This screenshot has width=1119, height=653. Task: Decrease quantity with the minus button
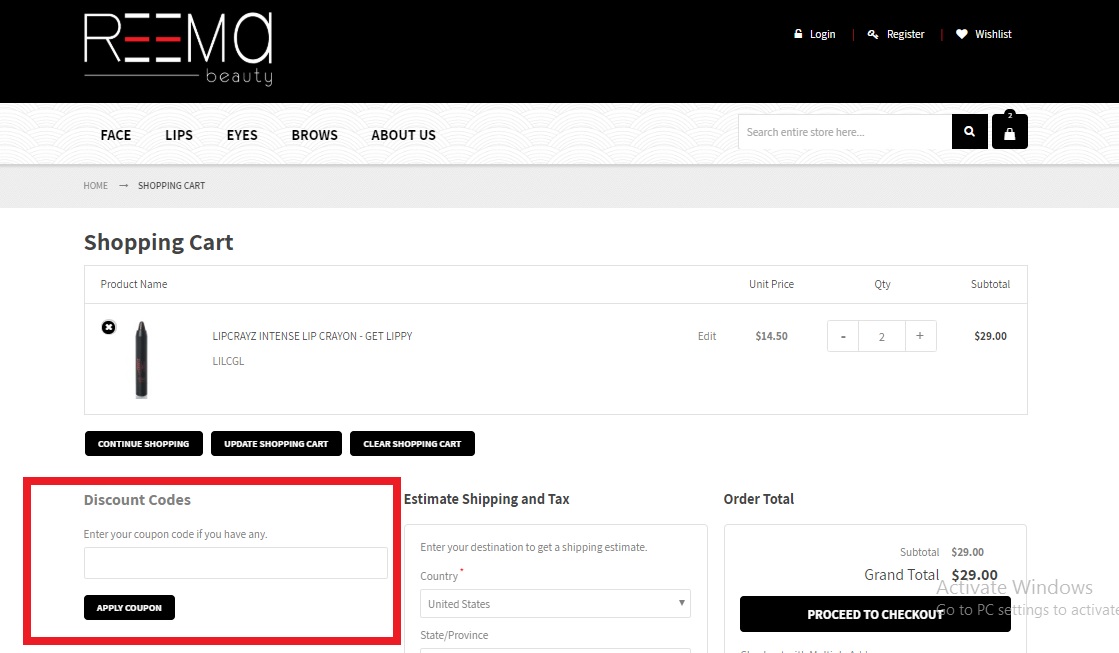point(843,336)
